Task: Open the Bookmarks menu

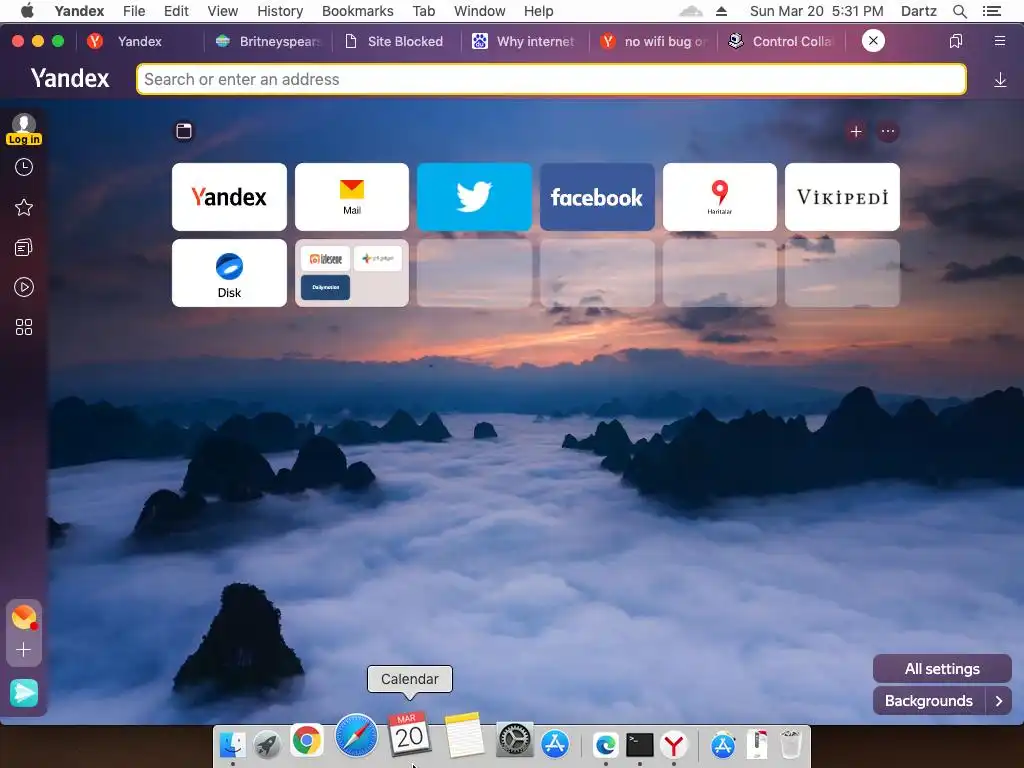Action: coord(358,11)
